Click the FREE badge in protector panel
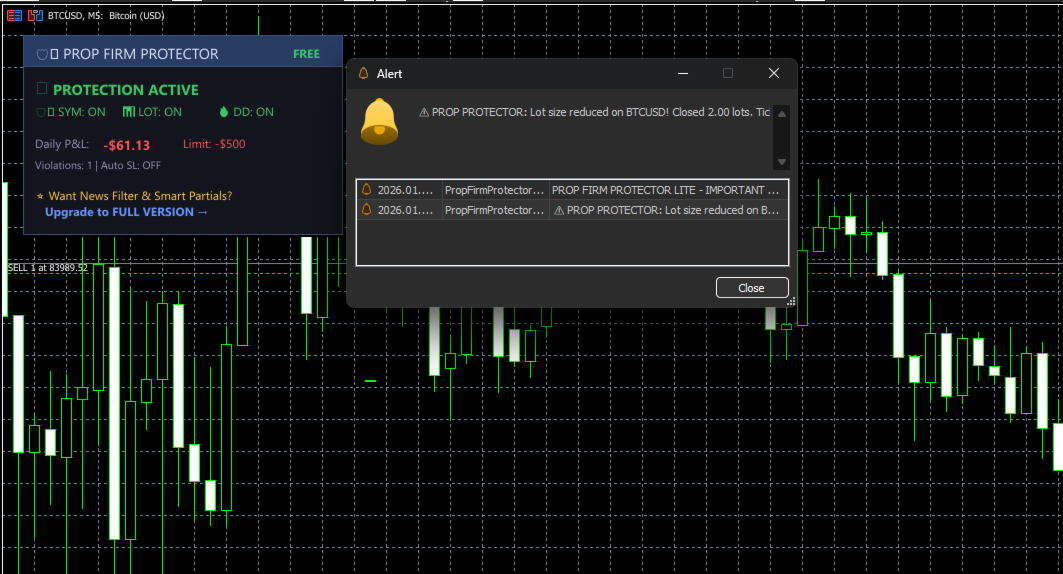 click(x=306, y=54)
